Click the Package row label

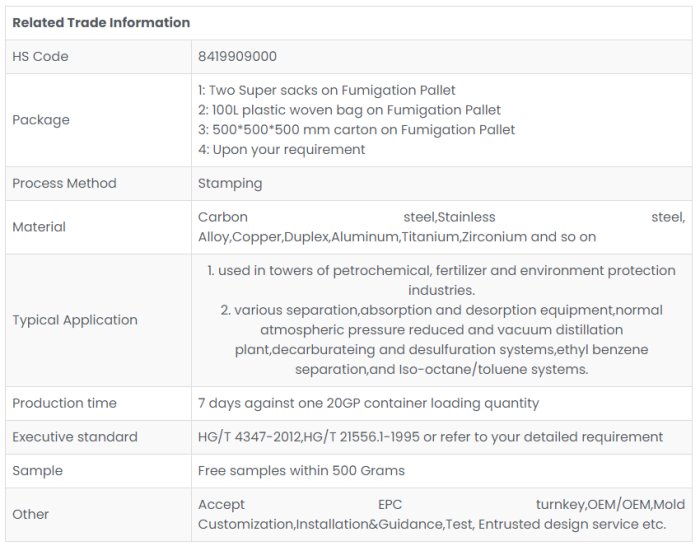coord(41,120)
